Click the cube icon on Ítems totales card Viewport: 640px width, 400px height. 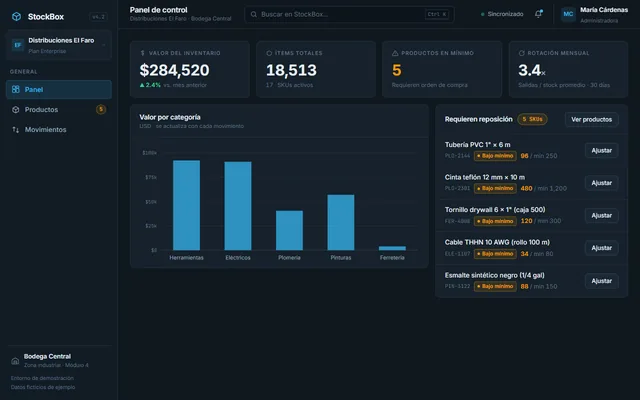269,53
